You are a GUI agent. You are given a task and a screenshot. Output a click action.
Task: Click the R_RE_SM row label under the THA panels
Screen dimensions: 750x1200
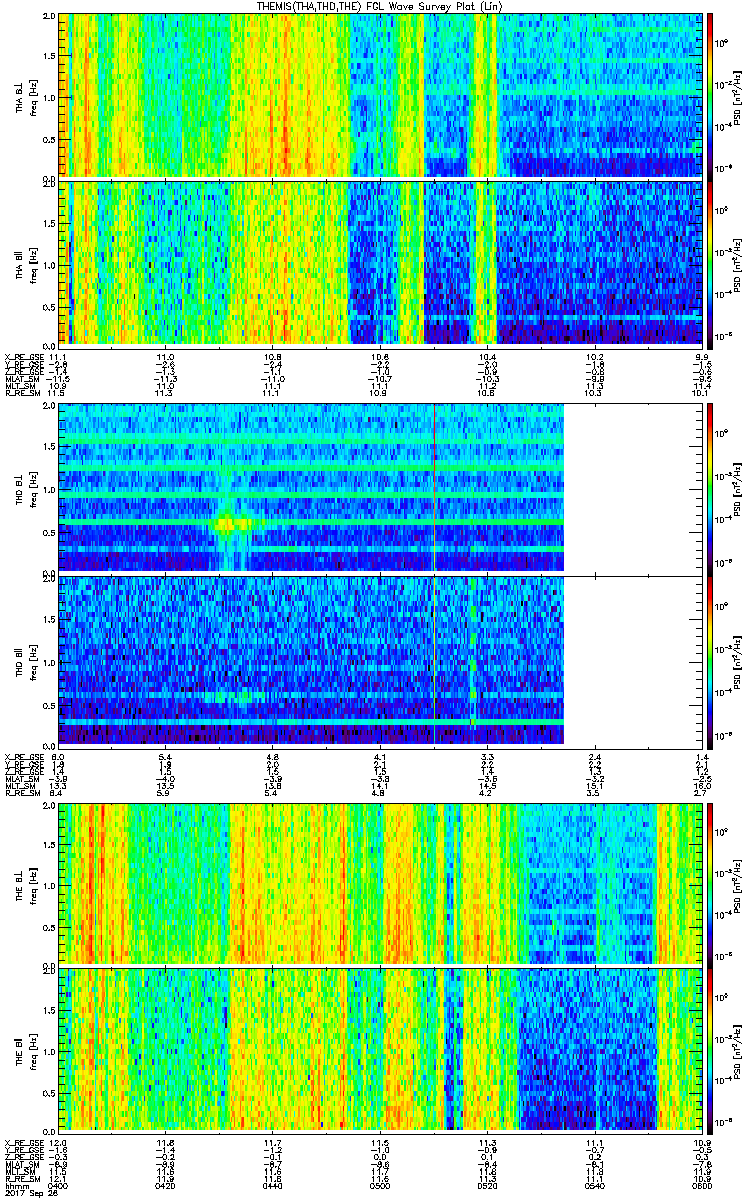pyautogui.click(x=21, y=394)
